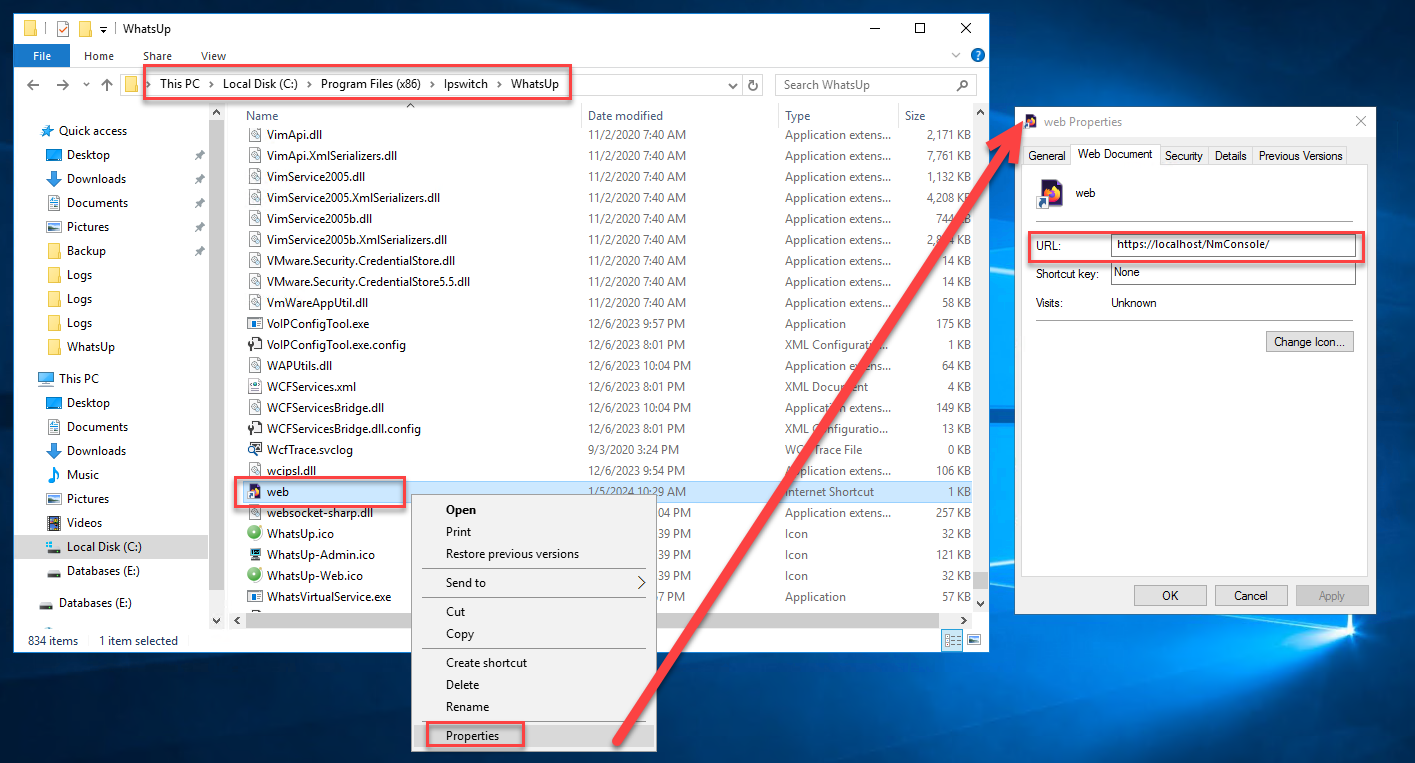Click the VoIPConfigTool.exe application icon
The width and height of the screenshot is (1415, 763).
(255, 324)
